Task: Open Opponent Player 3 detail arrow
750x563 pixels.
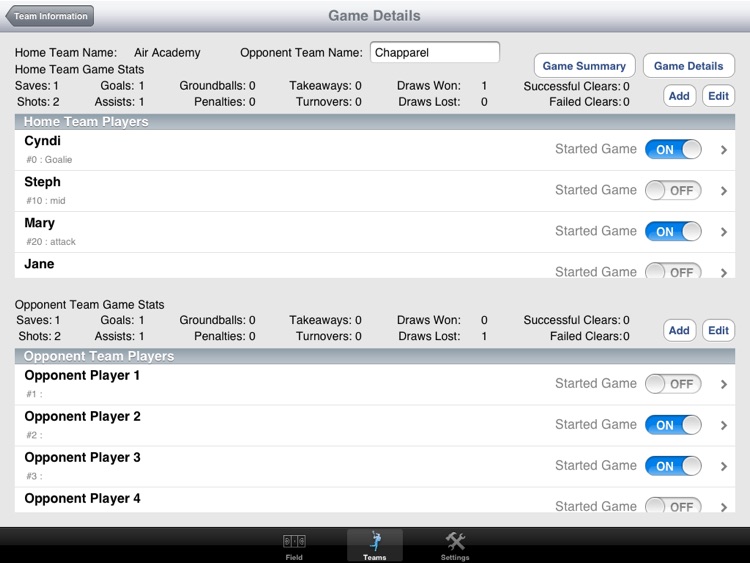Action: pos(724,466)
